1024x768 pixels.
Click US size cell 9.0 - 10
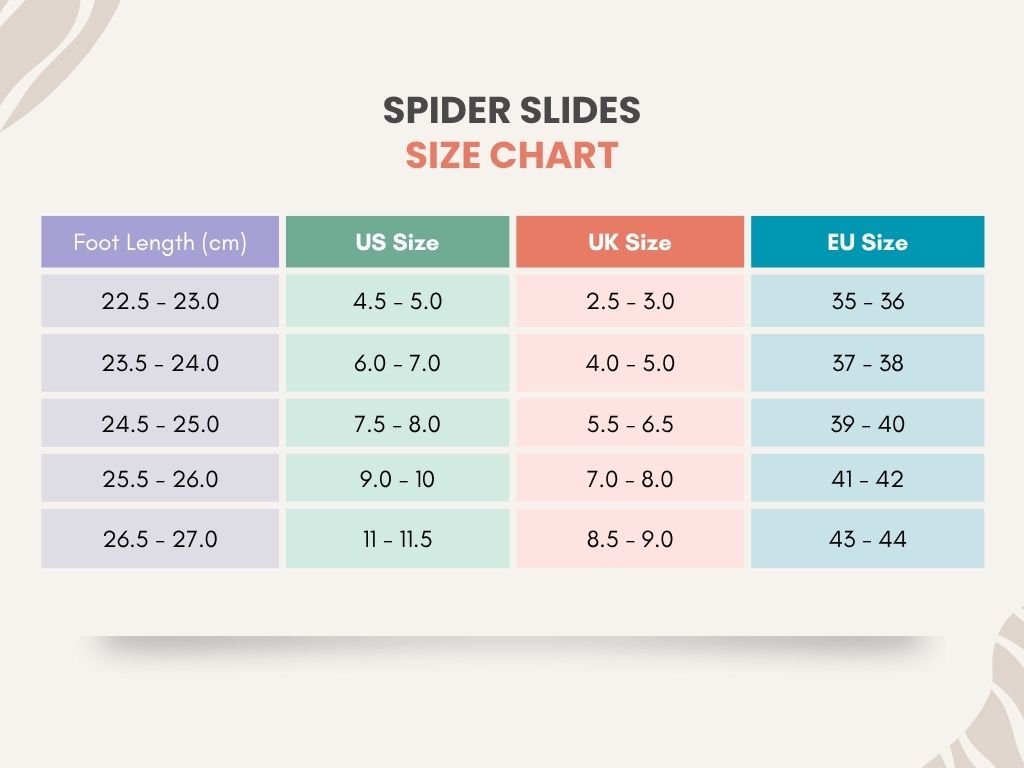click(397, 479)
